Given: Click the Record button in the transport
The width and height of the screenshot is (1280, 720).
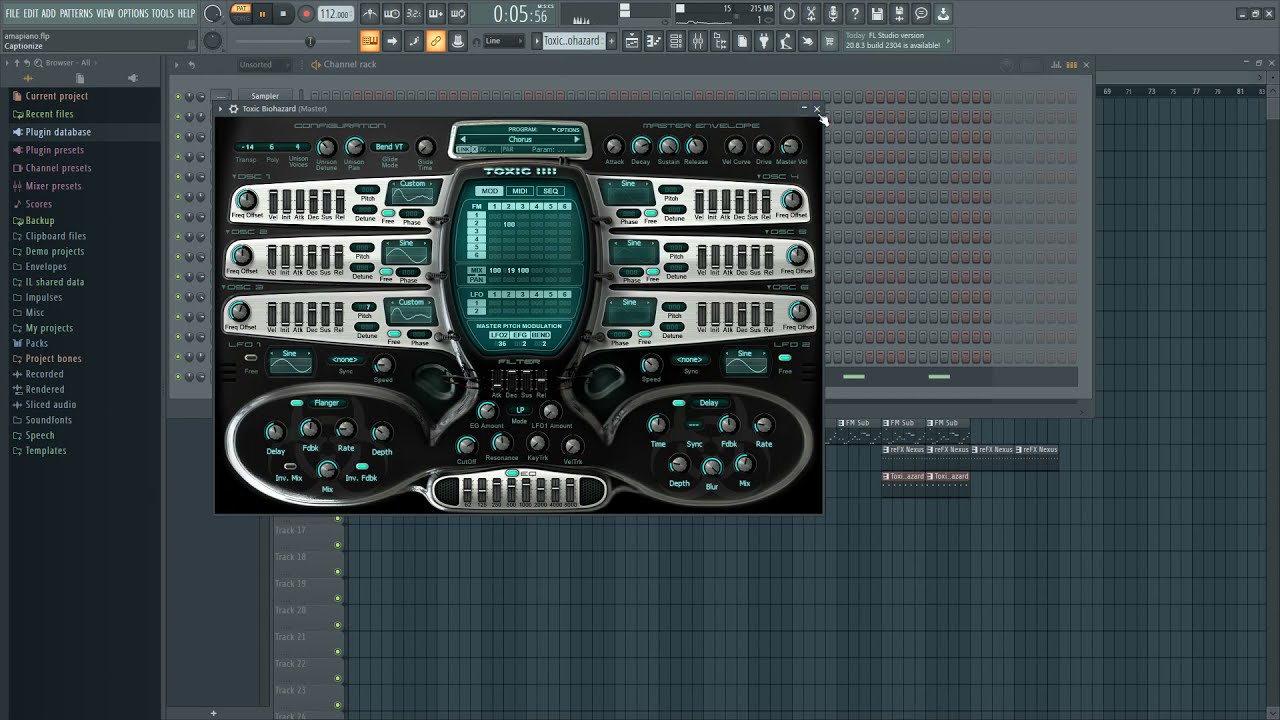Looking at the screenshot, I should pos(306,14).
